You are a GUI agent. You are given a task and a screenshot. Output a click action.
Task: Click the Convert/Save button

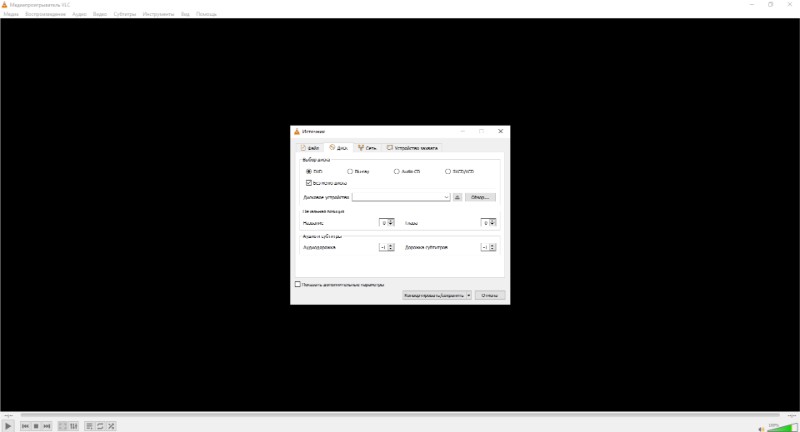pyautogui.click(x=434, y=295)
